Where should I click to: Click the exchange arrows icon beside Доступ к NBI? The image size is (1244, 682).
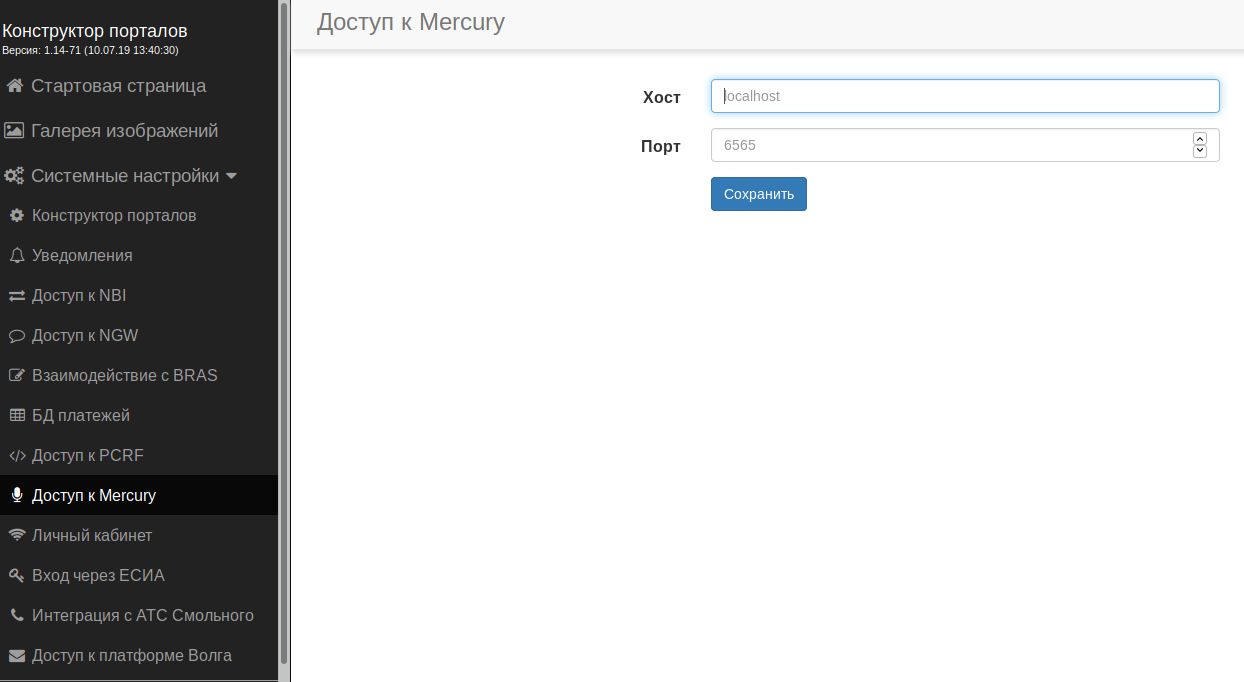coord(16,296)
